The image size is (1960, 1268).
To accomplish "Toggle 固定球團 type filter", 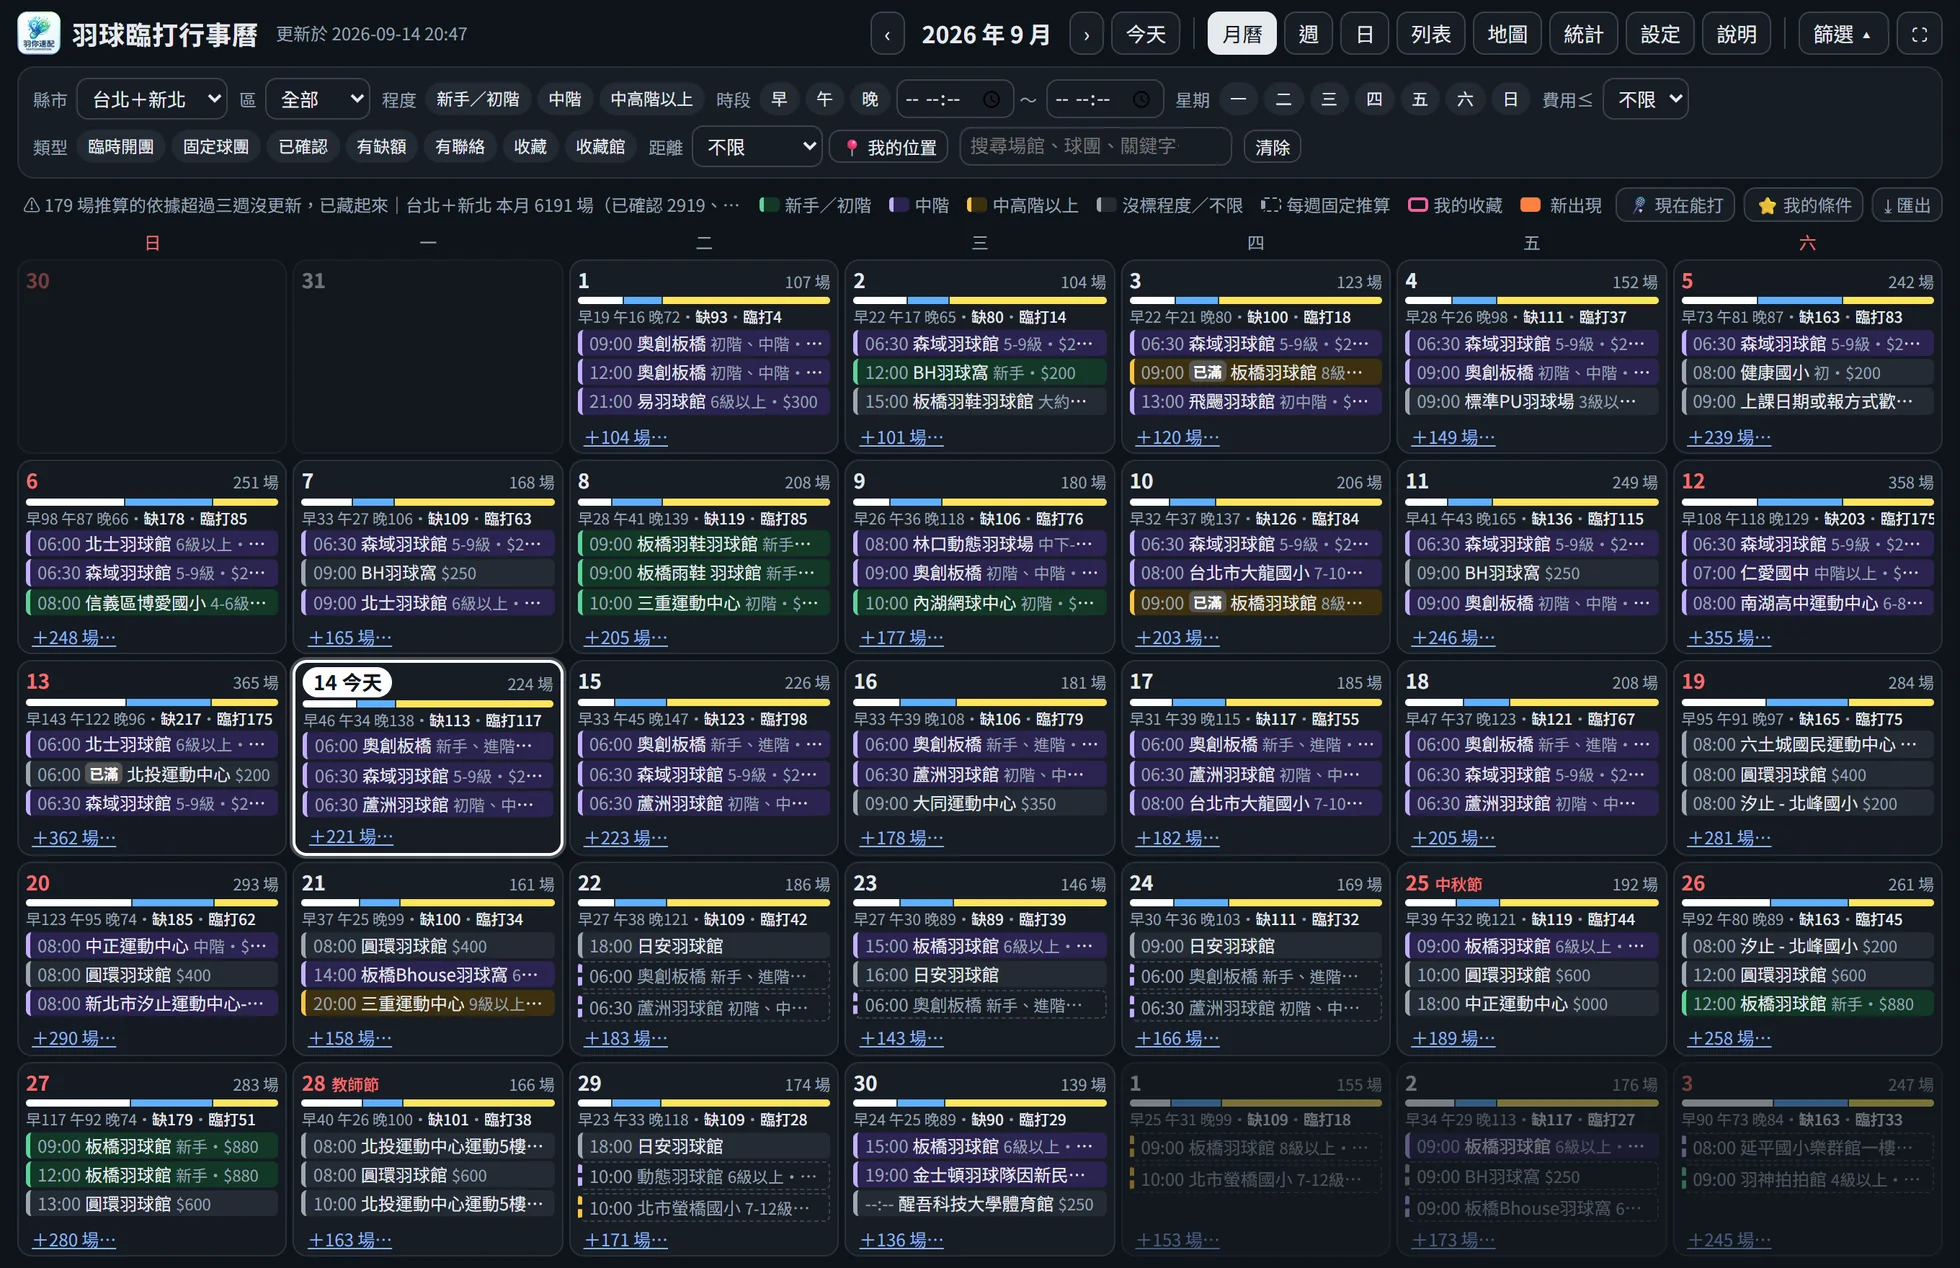I will pos(216,147).
